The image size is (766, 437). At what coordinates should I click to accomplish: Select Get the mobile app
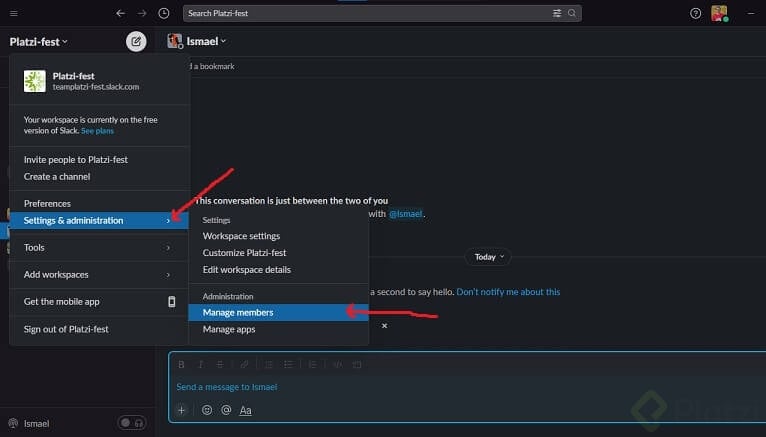tap(99, 302)
